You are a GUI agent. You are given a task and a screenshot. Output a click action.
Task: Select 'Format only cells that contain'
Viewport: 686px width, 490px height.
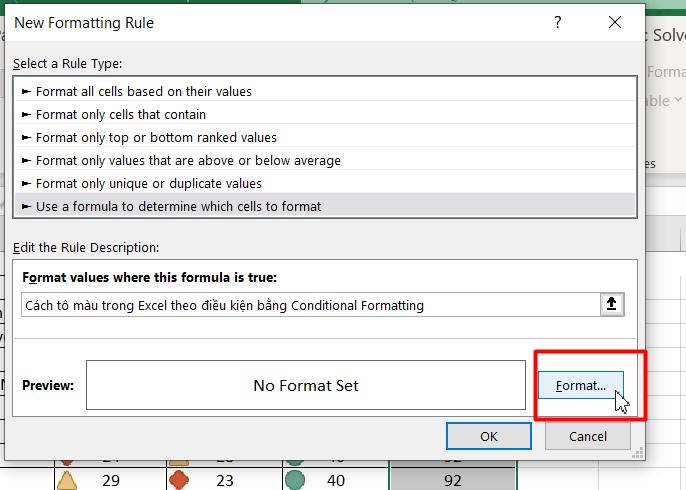(x=325, y=115)
